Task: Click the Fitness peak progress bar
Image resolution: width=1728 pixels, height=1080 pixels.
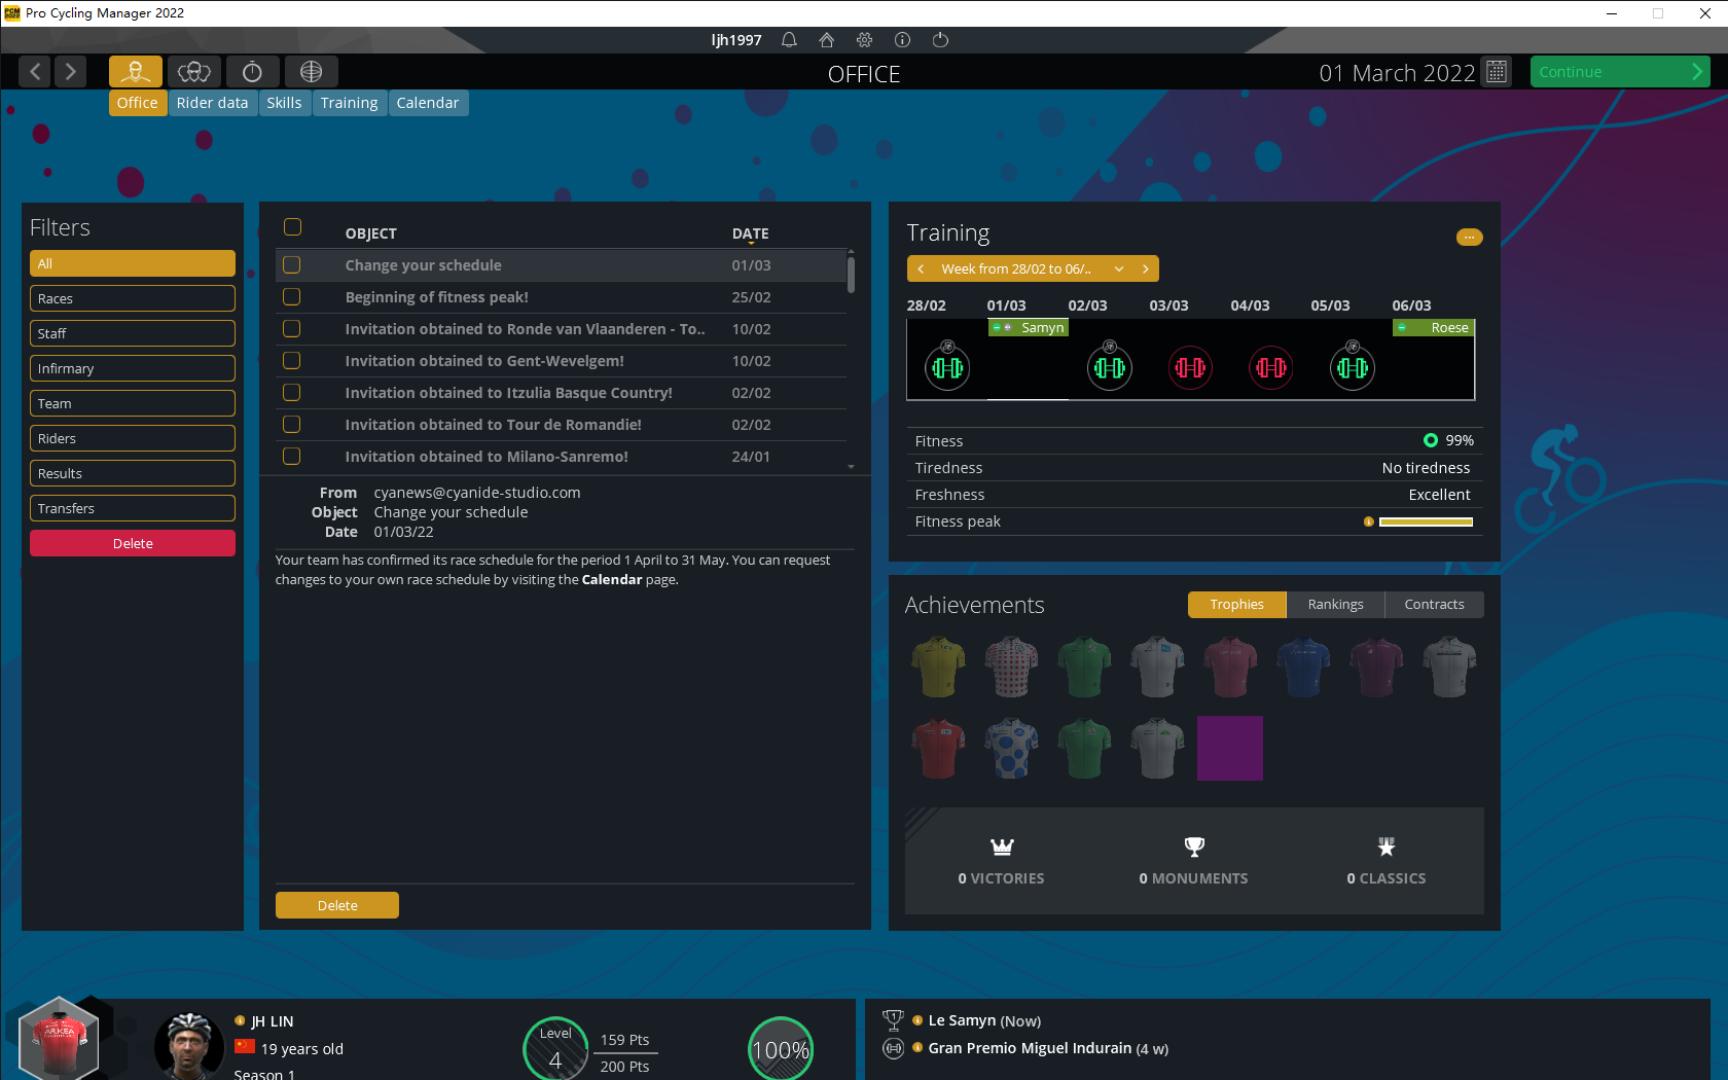Action: click(x=1425, y=522)
